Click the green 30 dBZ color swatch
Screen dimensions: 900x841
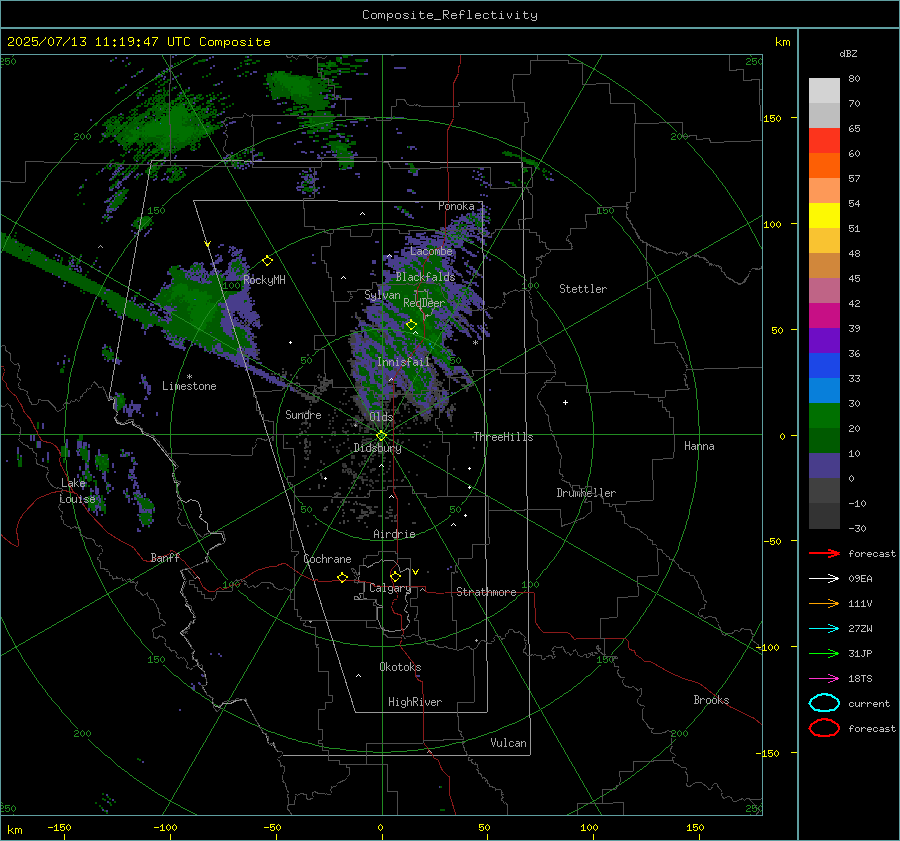coord(824,415)
